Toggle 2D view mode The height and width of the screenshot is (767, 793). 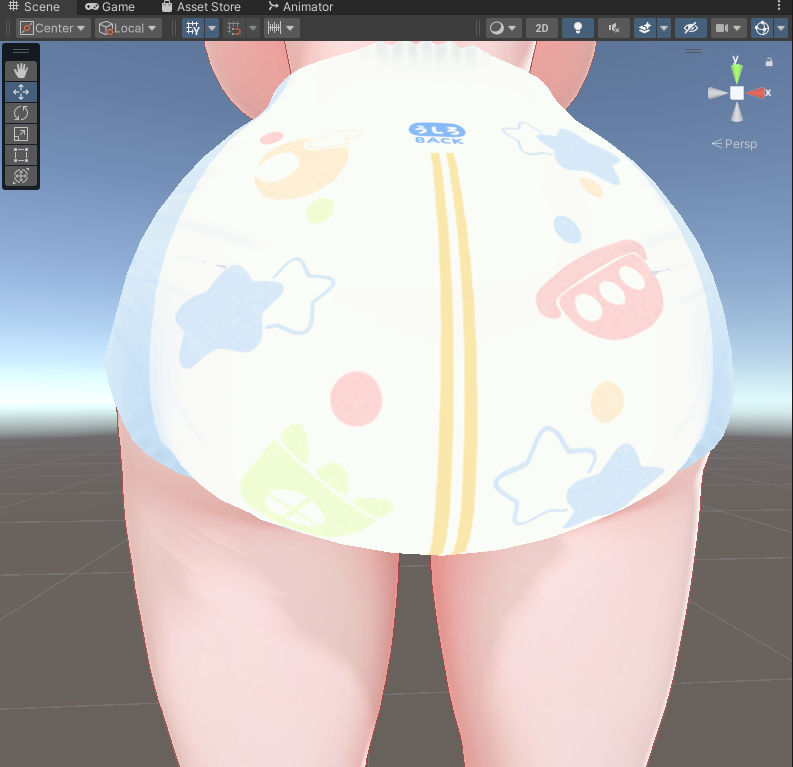click(542, 28)
